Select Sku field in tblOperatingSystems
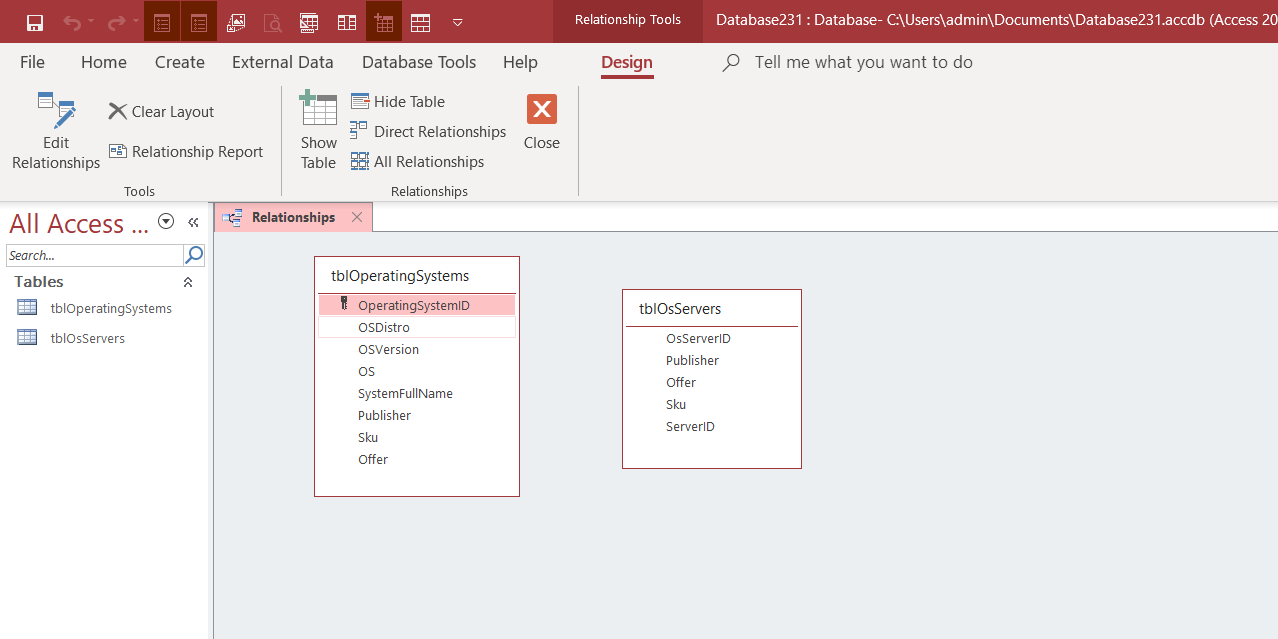 [417, 437]
